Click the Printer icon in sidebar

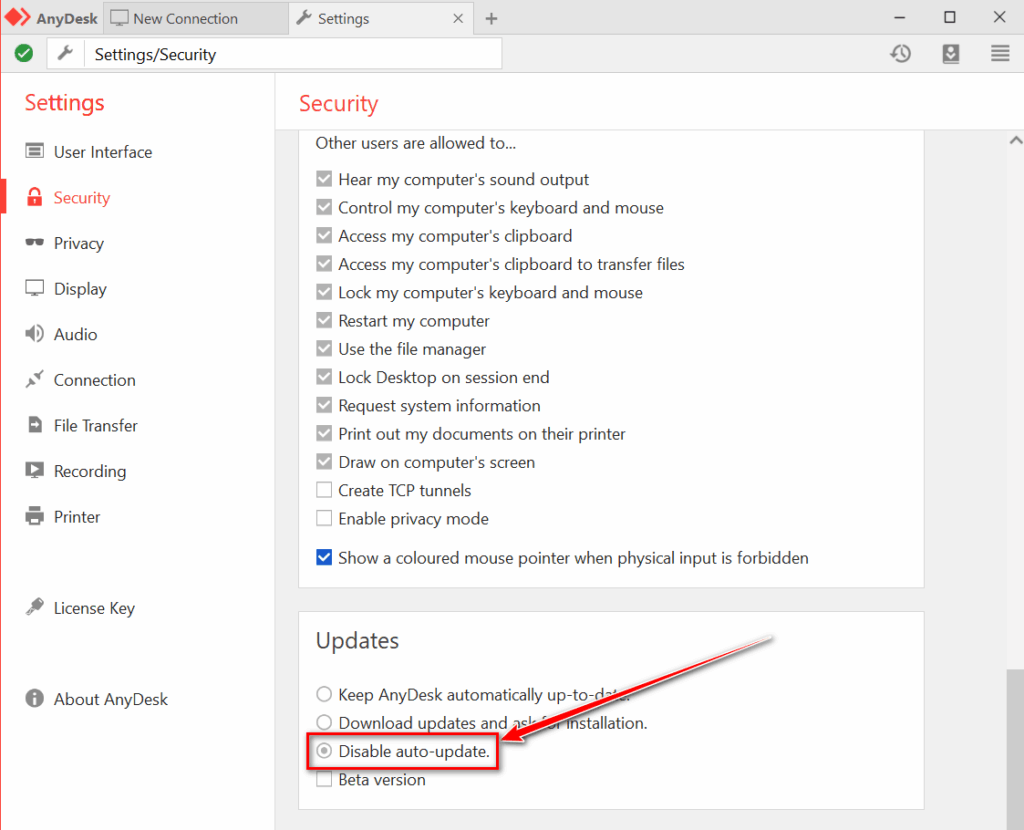pyautogui.click(x=35, y=517)
